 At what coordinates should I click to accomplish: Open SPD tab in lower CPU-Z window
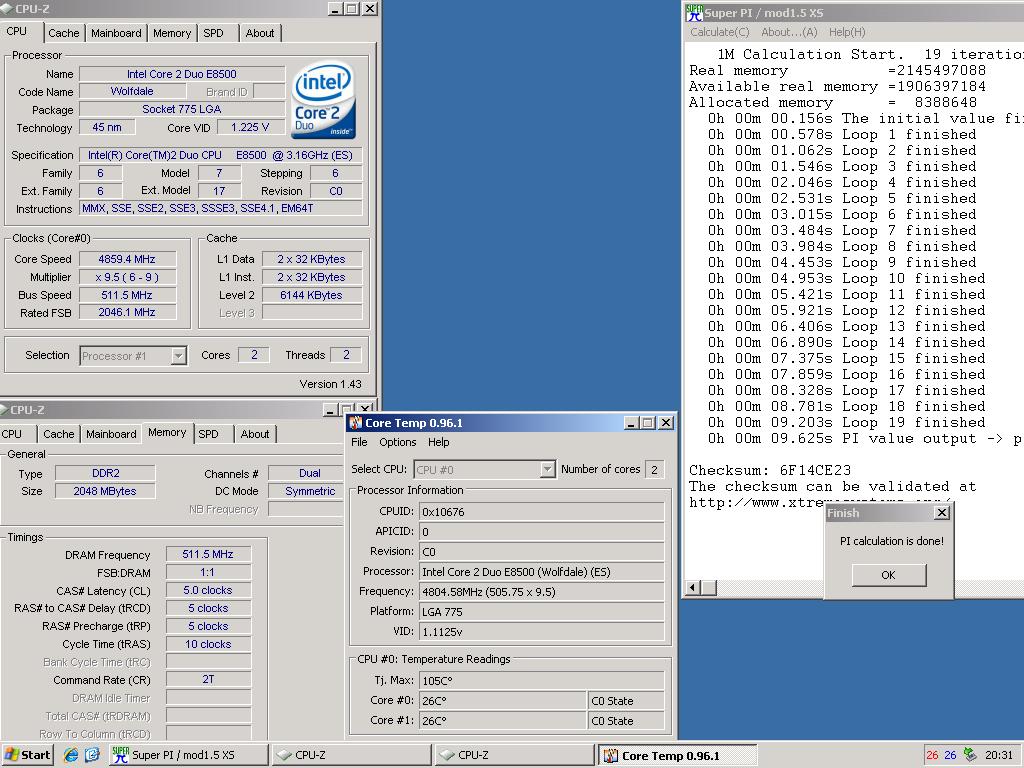[208, 434]
